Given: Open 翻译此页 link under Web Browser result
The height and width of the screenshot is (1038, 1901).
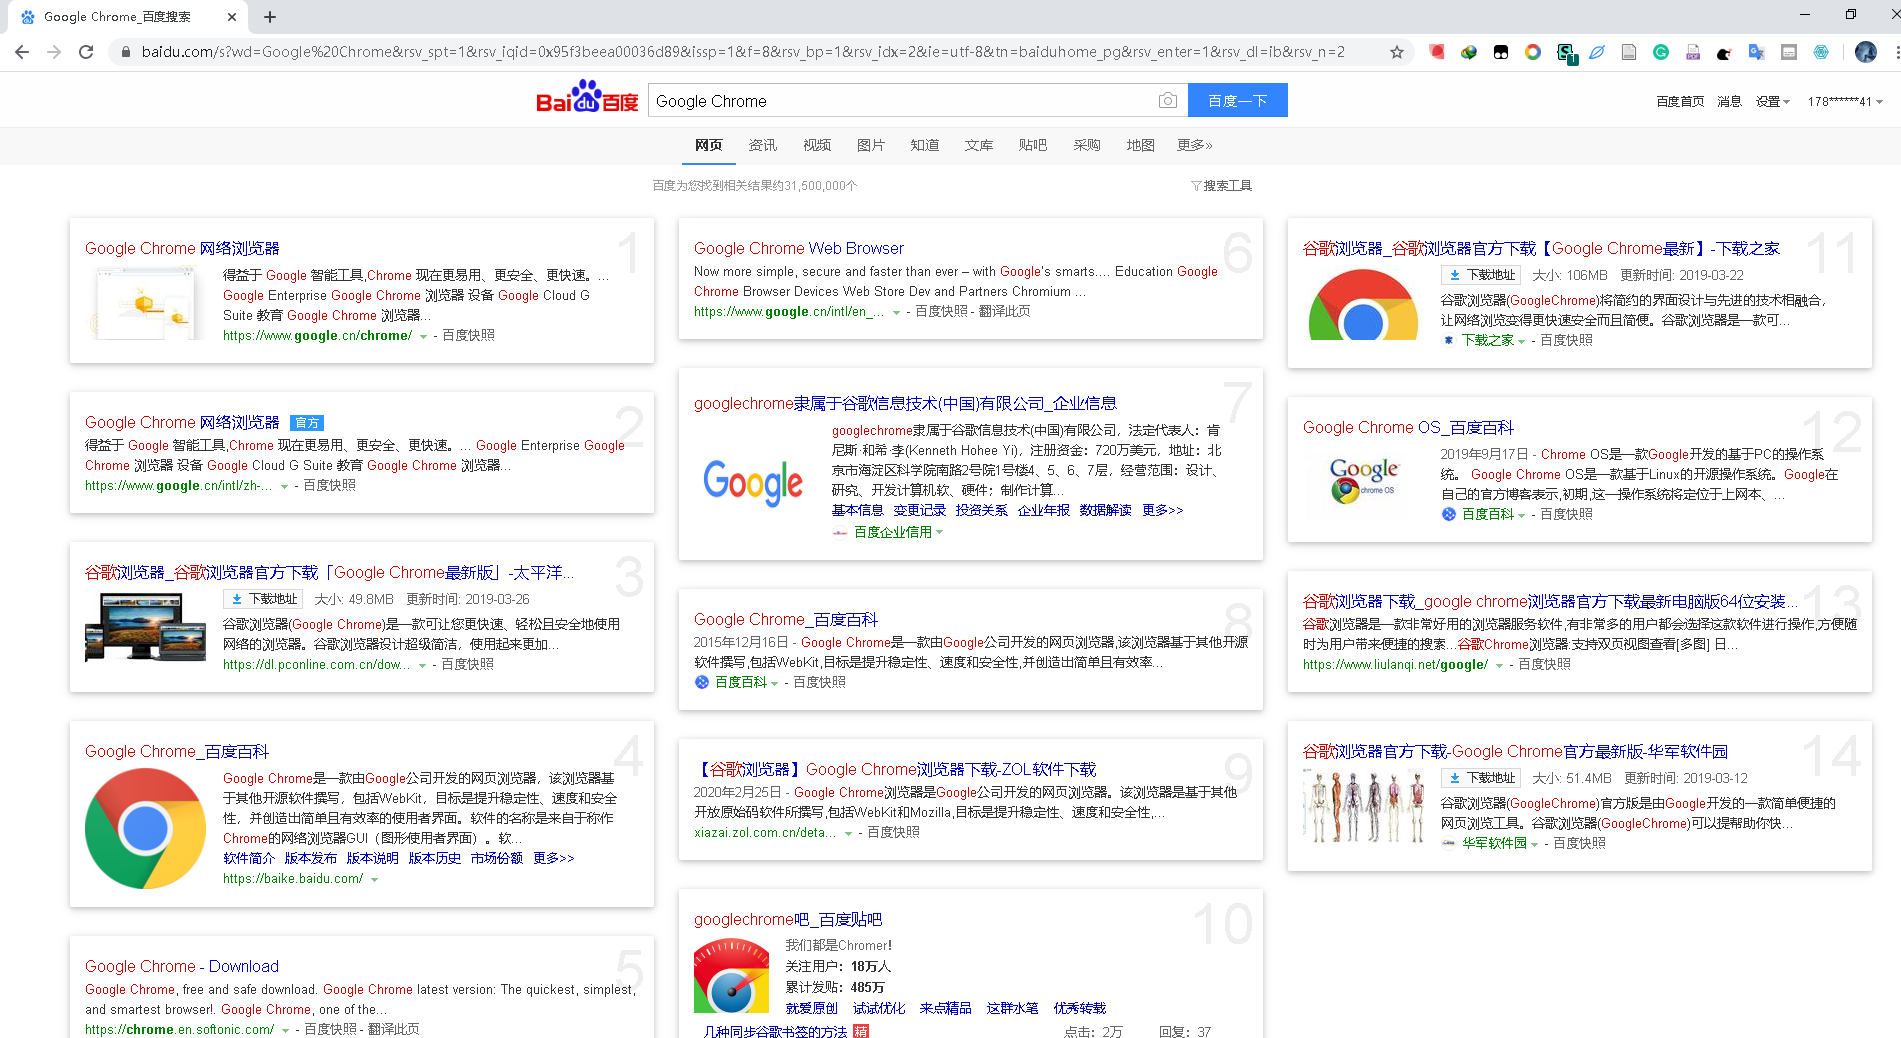Looking at the screenshot, I should click(1005, 312).
